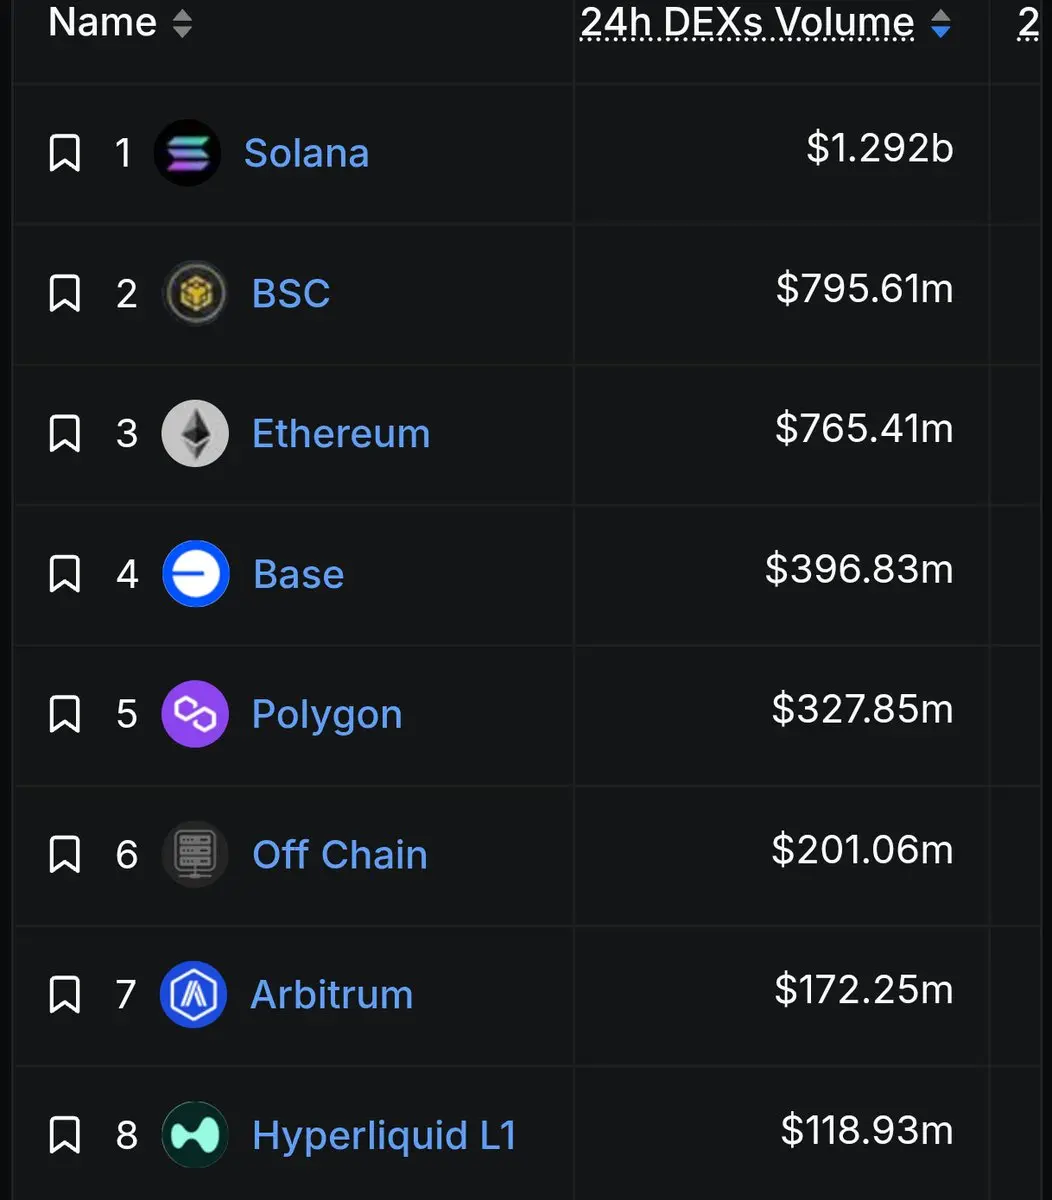
Task: Toggle bookmark for Ethereum
Action: (65, 434)
